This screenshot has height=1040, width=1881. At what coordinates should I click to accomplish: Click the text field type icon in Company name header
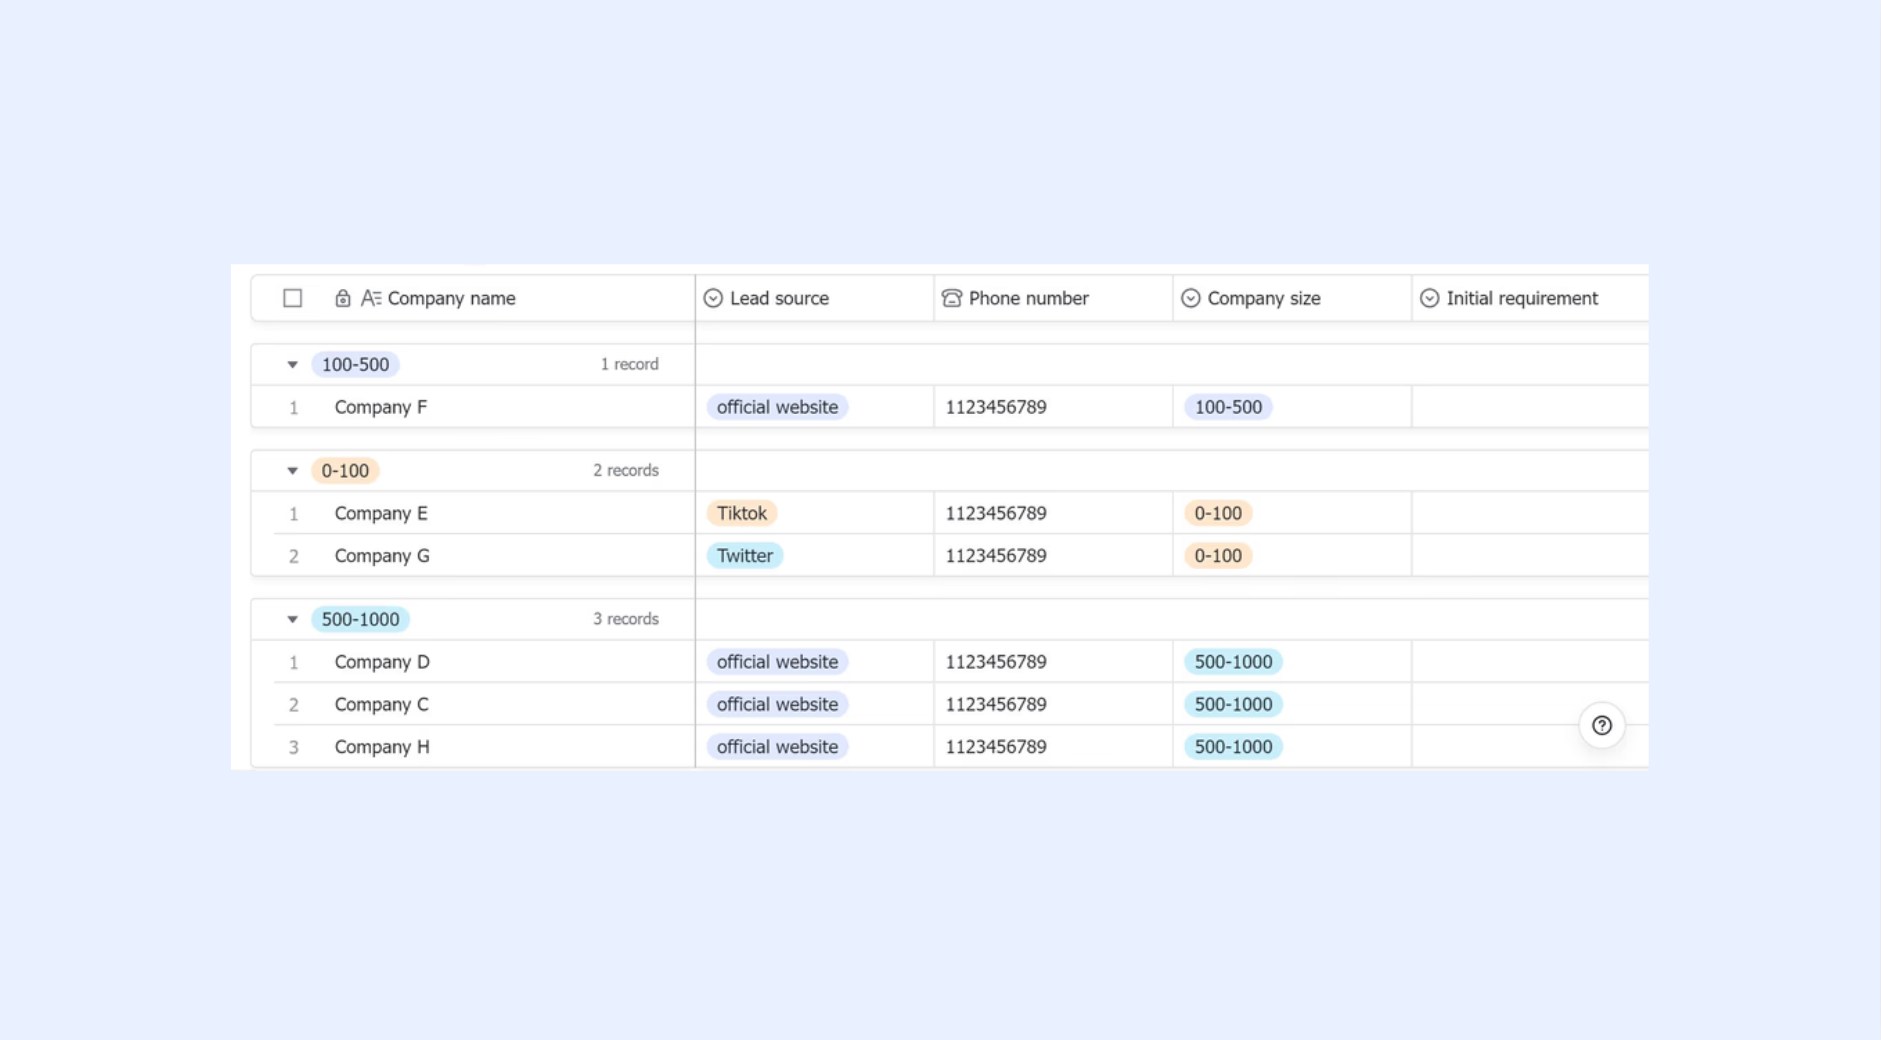tap(371, 298)
